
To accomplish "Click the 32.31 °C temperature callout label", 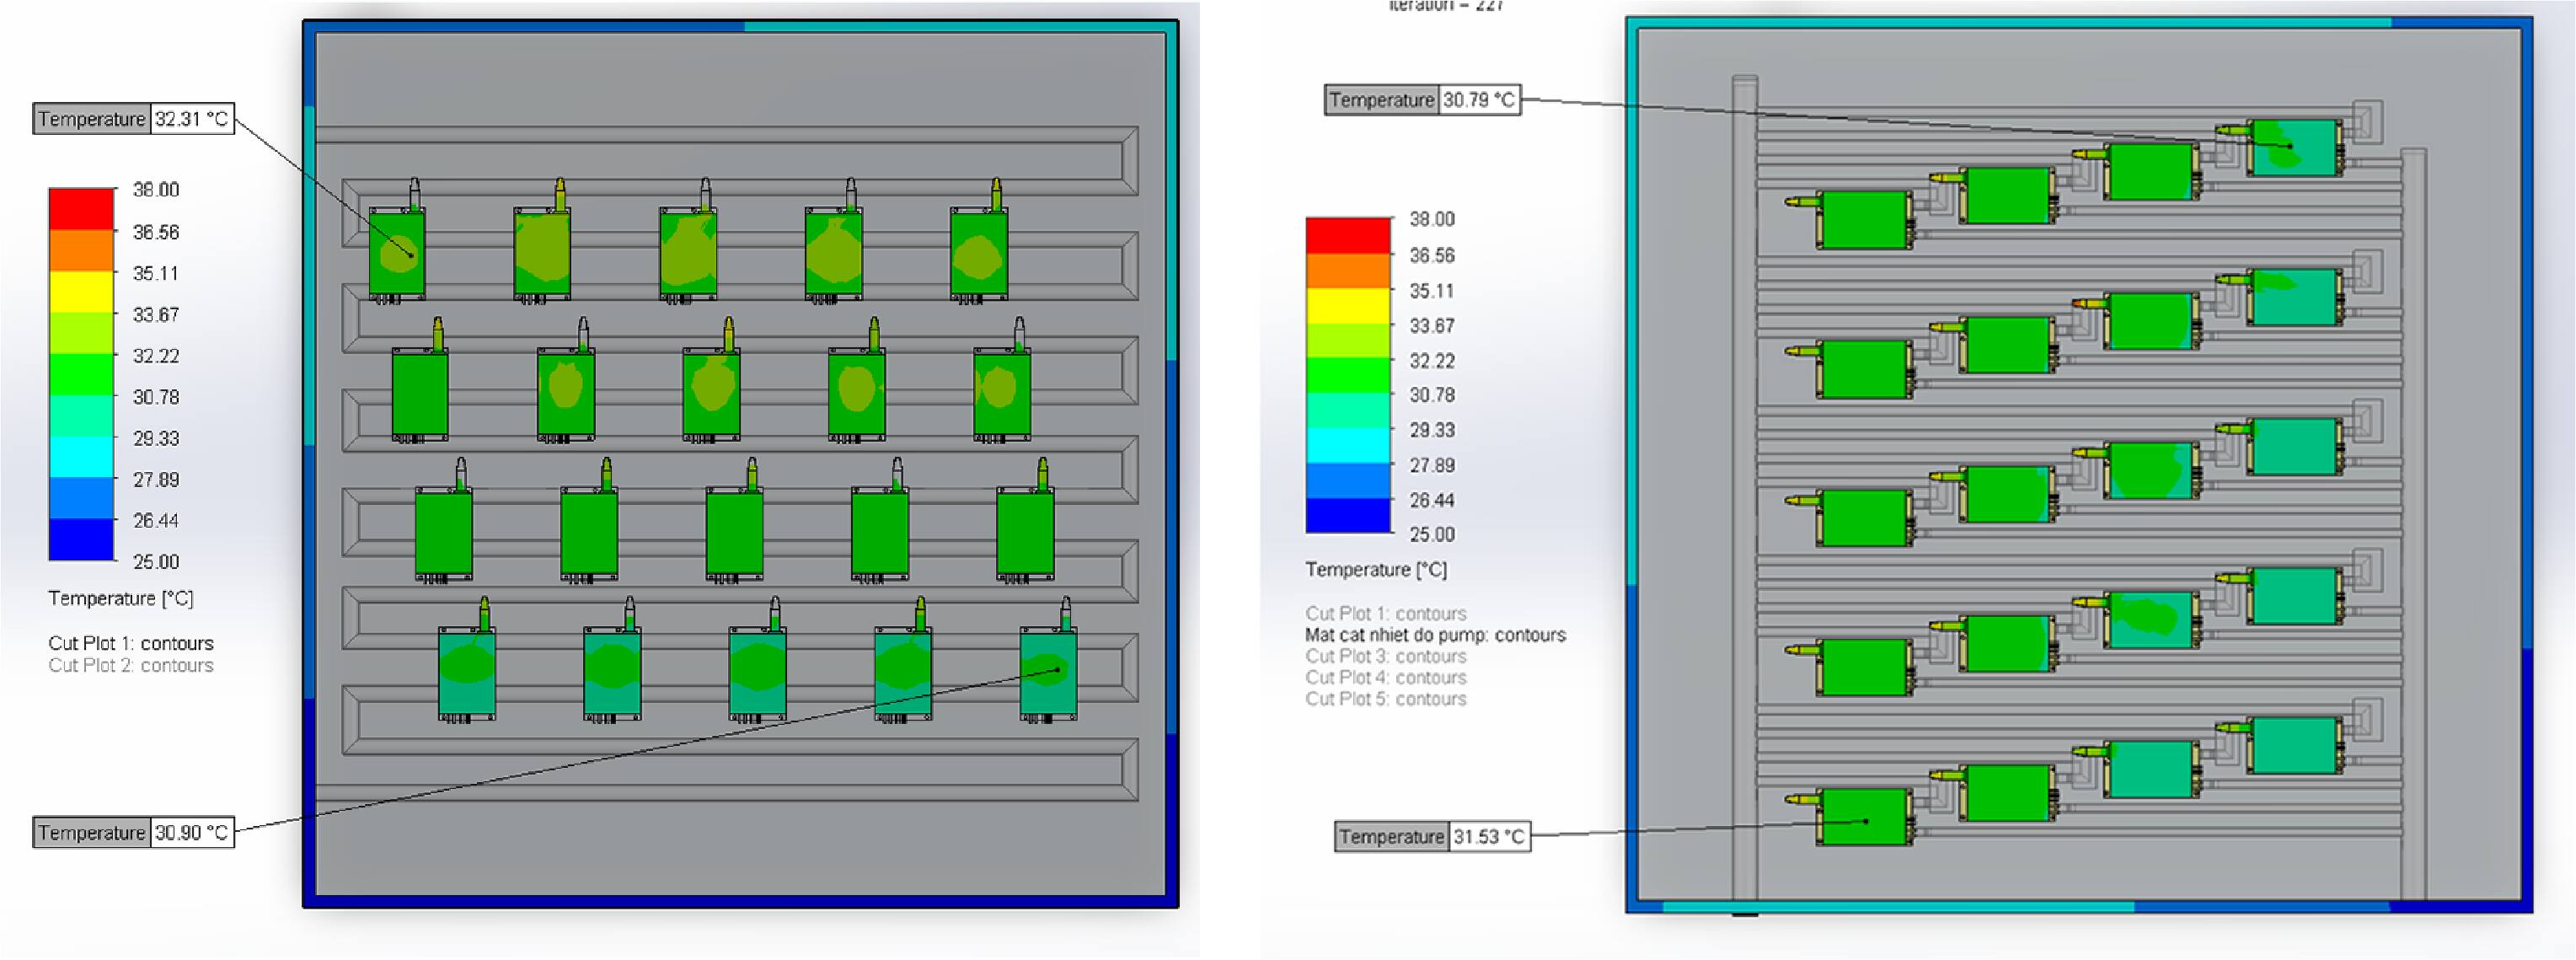I will pos(134,119).
